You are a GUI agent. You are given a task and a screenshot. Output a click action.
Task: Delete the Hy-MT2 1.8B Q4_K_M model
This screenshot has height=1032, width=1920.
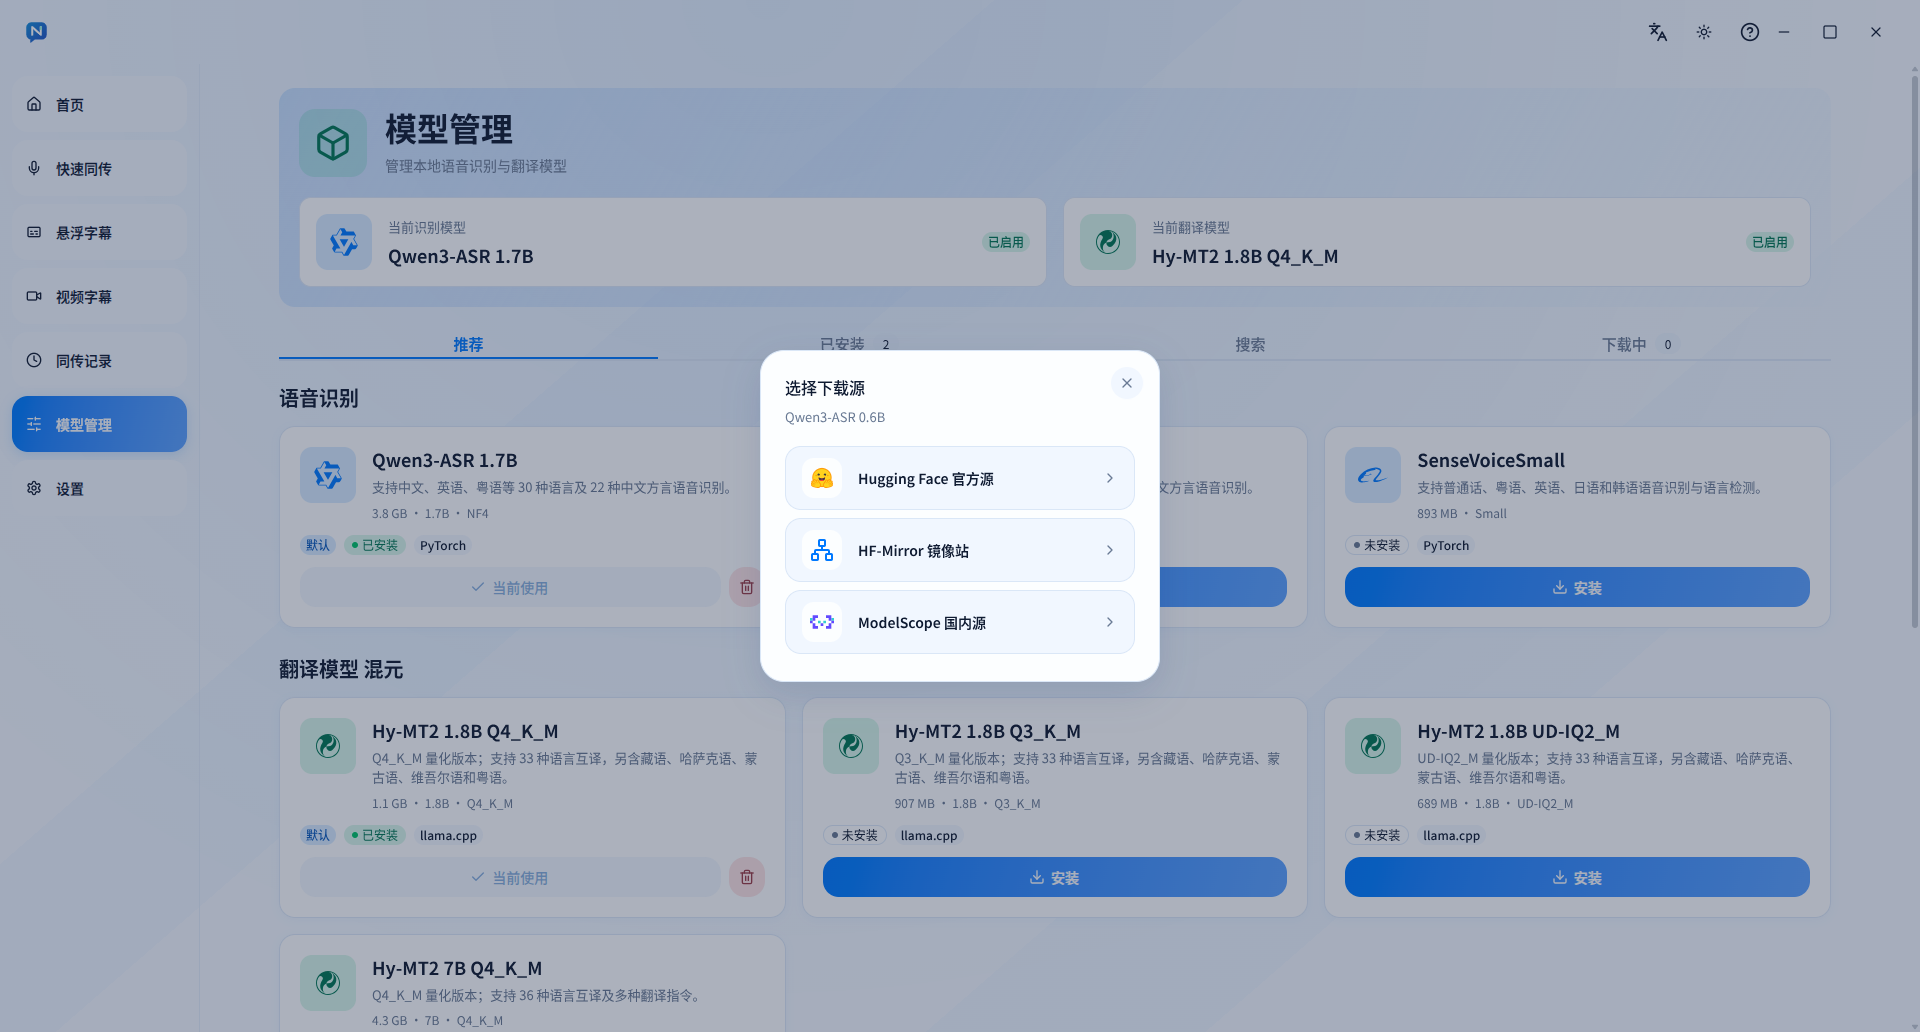[747, 877]
